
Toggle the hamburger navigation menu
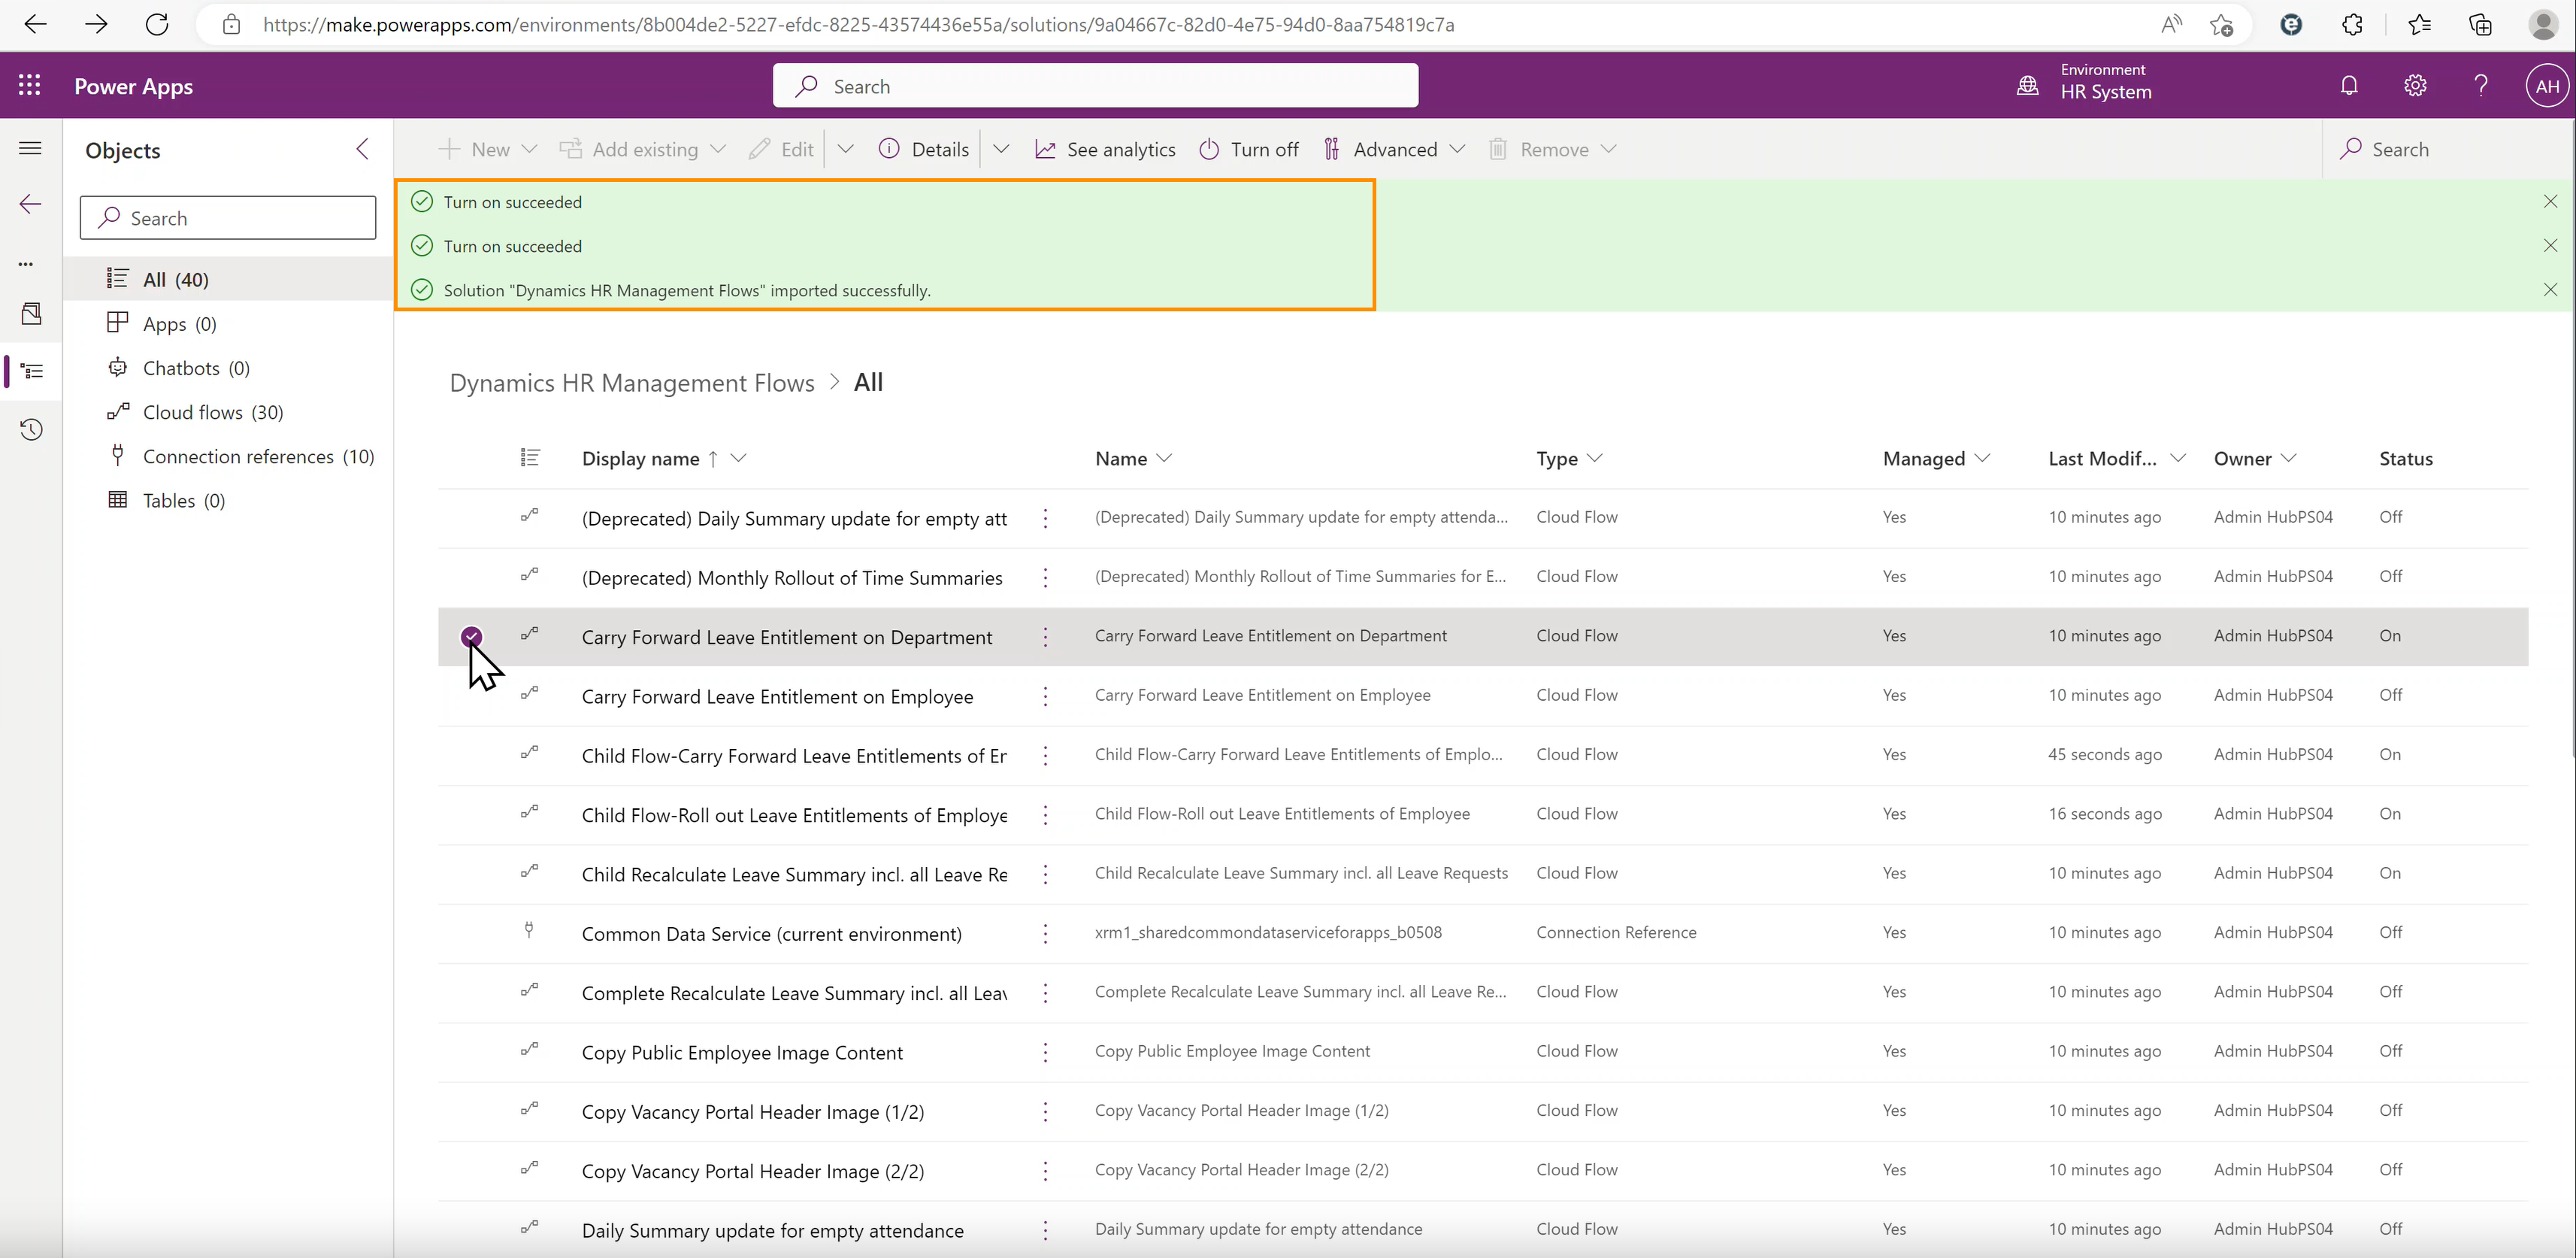click(x=31, y=149)
